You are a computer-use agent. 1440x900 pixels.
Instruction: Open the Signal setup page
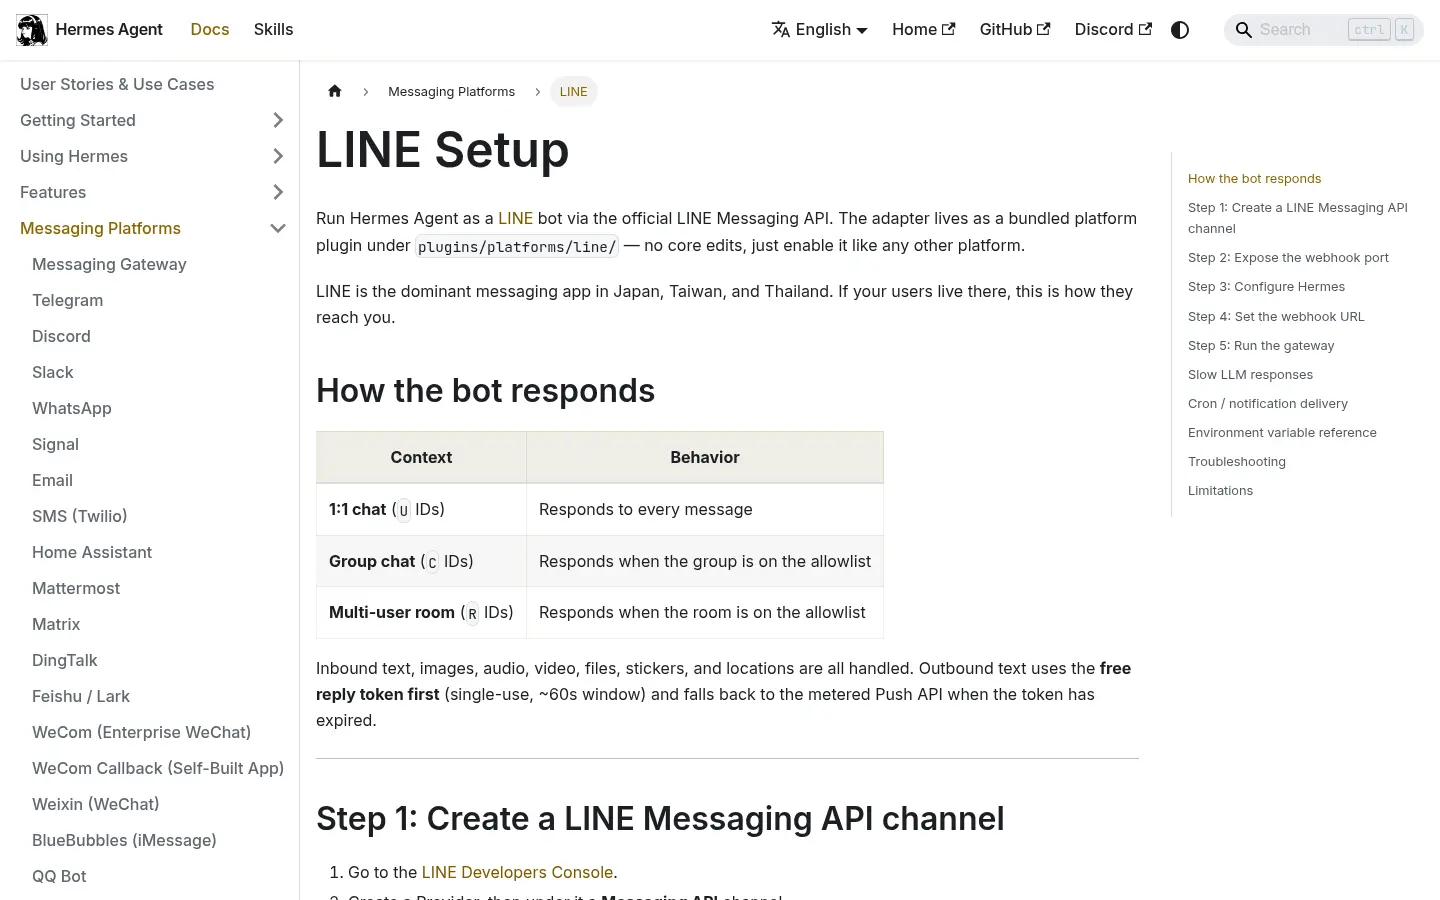pyautogui.click(x=55, y=444)
